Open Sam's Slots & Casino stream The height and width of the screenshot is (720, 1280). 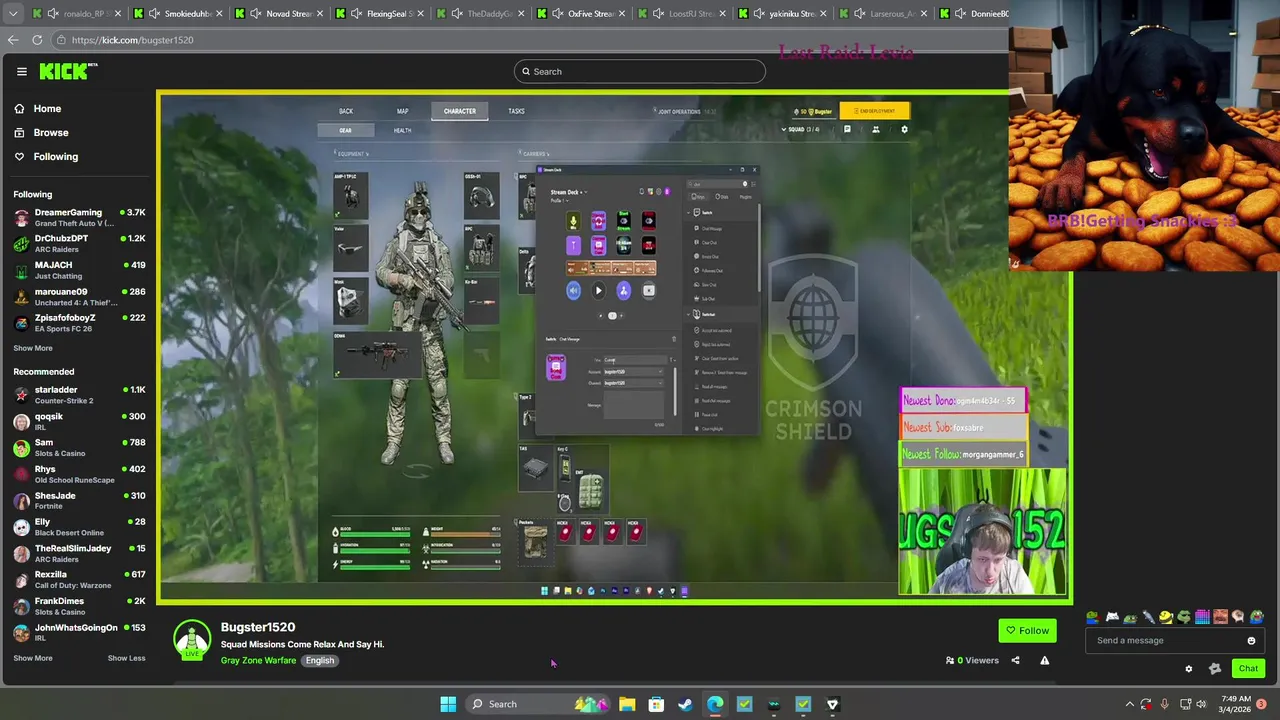coord(80,447)
